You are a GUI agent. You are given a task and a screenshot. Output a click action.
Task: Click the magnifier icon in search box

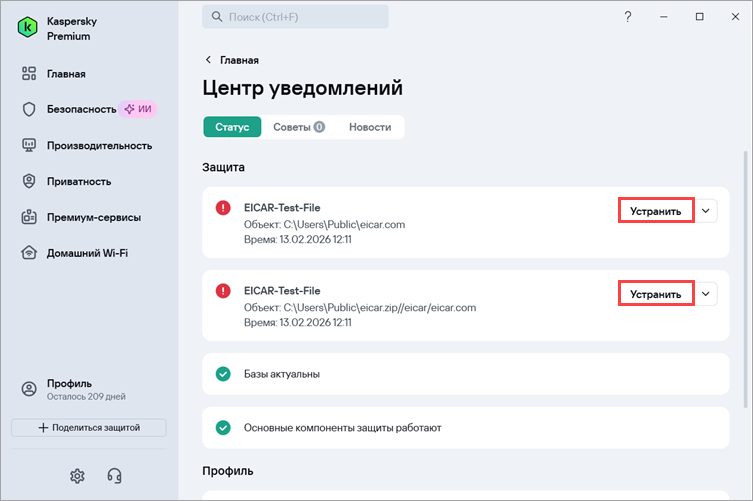click(x=217, y=17)
